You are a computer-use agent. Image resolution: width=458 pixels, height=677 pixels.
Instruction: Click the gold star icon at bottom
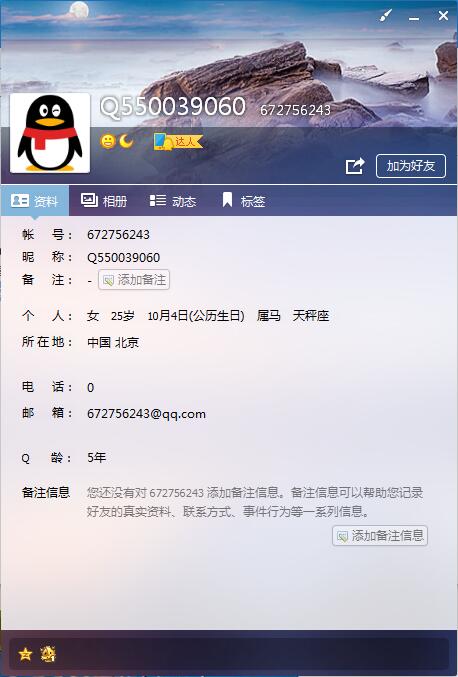[x=25, y=654]
